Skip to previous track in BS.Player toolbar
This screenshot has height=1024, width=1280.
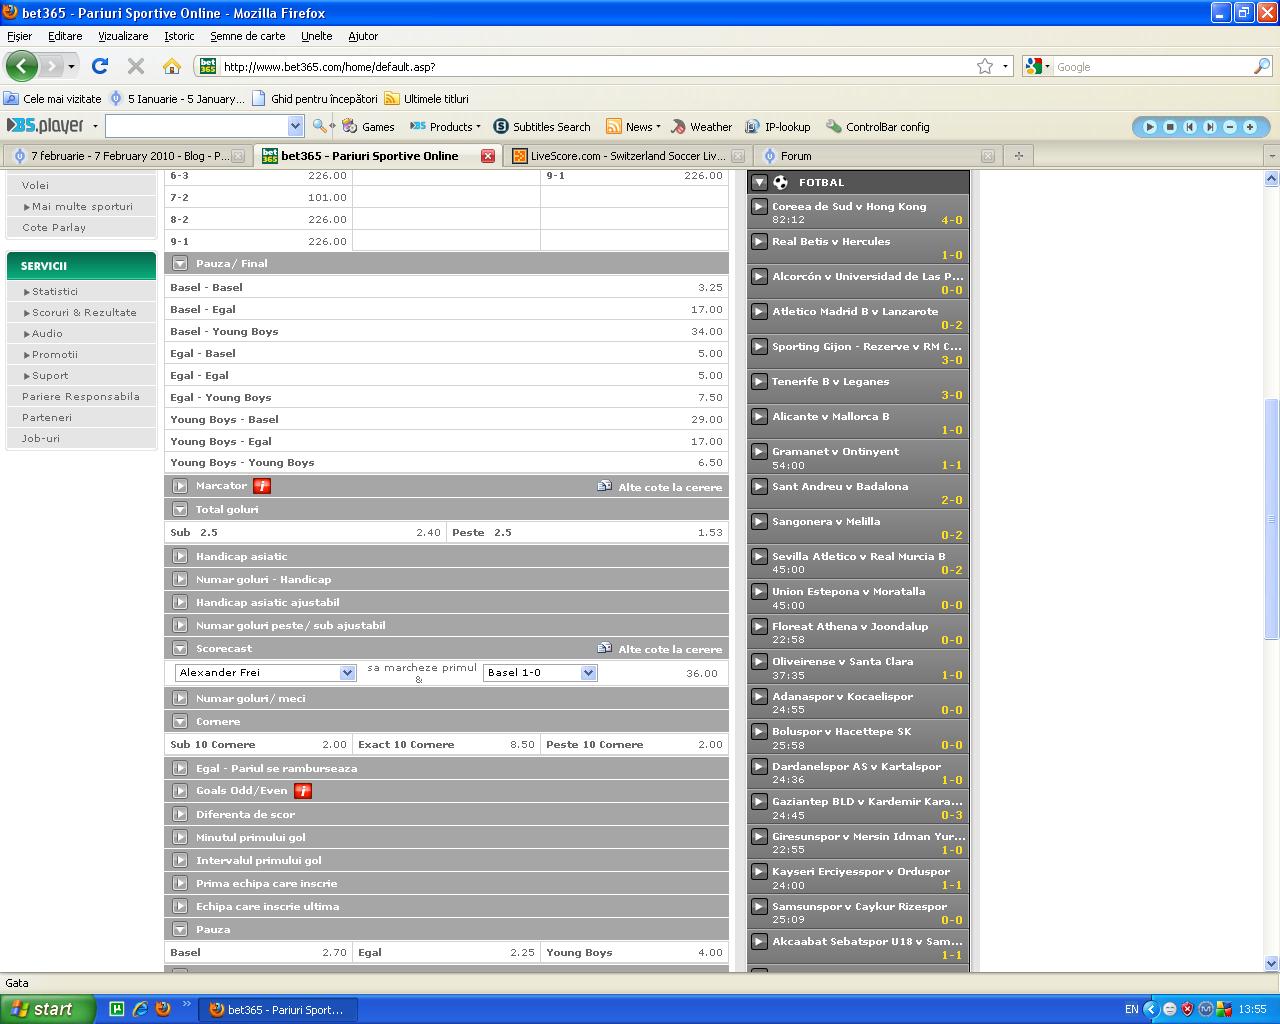(x=1190, y=127)
